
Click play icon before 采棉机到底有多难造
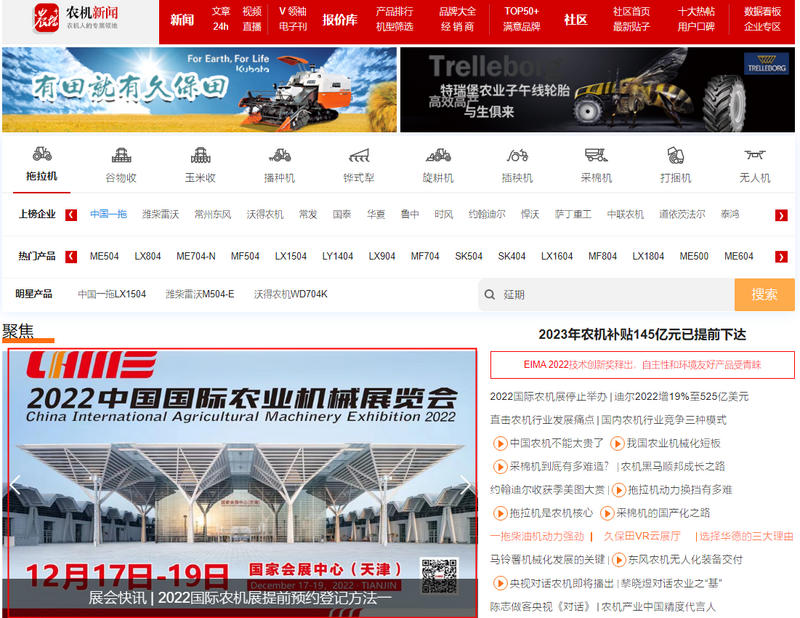[x=499, y=466]
